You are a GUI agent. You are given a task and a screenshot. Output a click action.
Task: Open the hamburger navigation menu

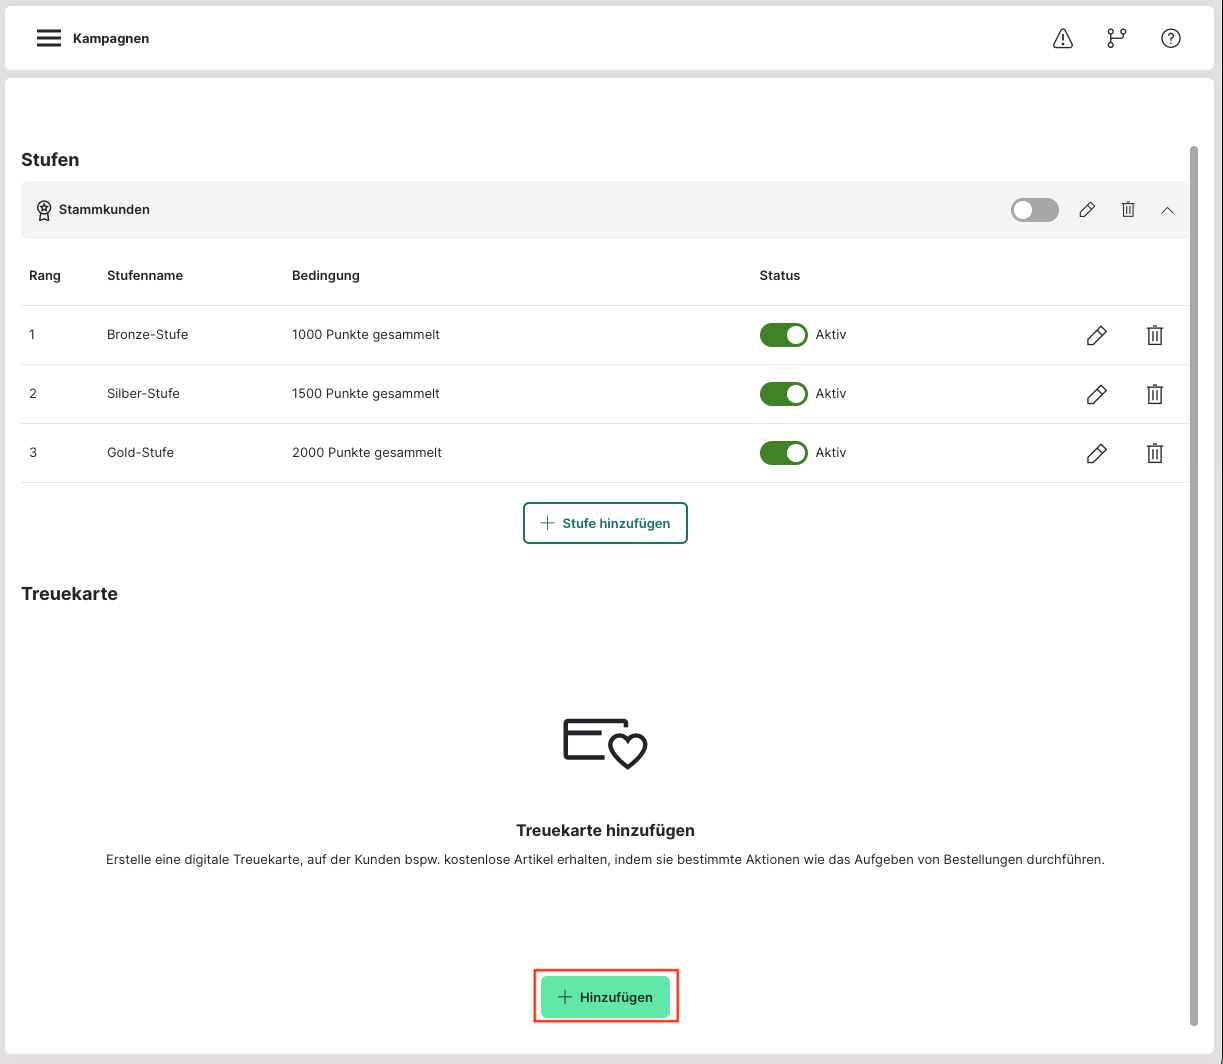pos(49,38)
